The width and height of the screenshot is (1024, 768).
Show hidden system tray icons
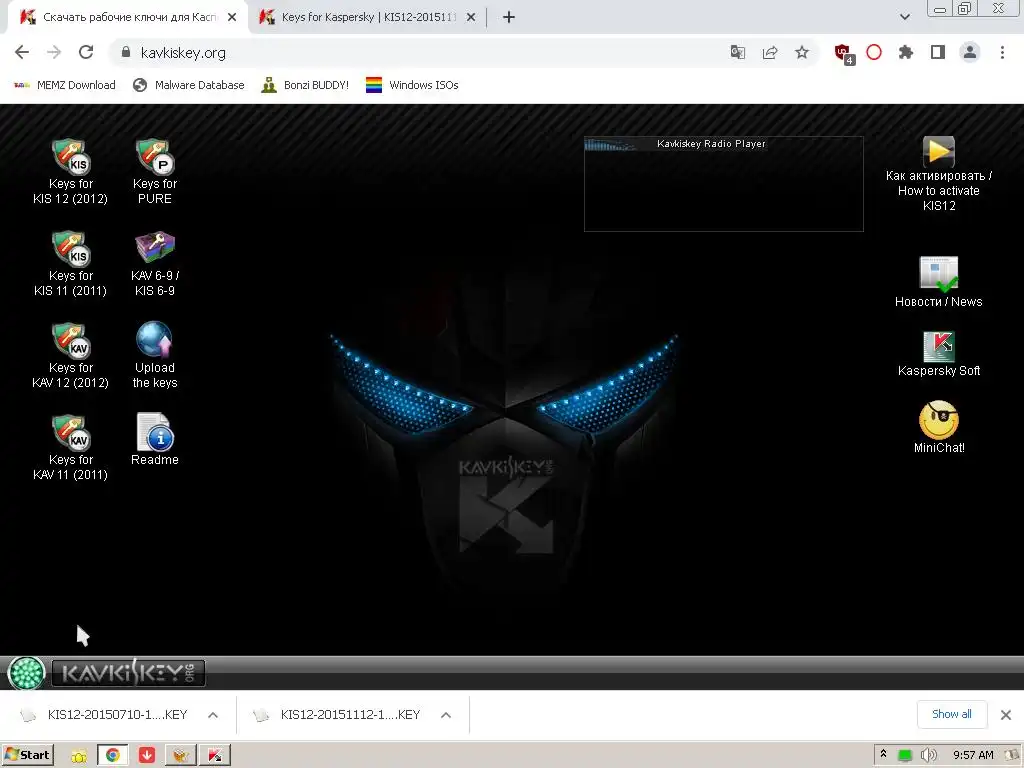click(883, 754)
